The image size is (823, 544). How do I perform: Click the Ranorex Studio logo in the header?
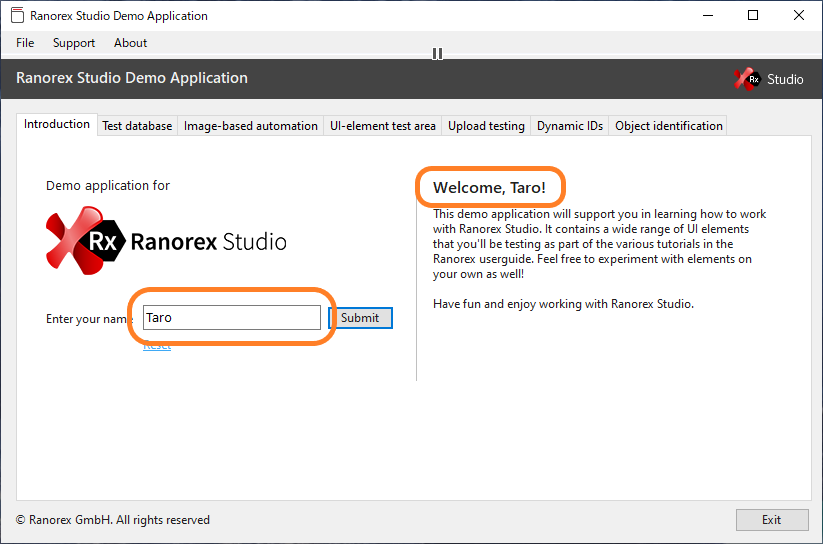pyautogui.click(x=768, y=79)
